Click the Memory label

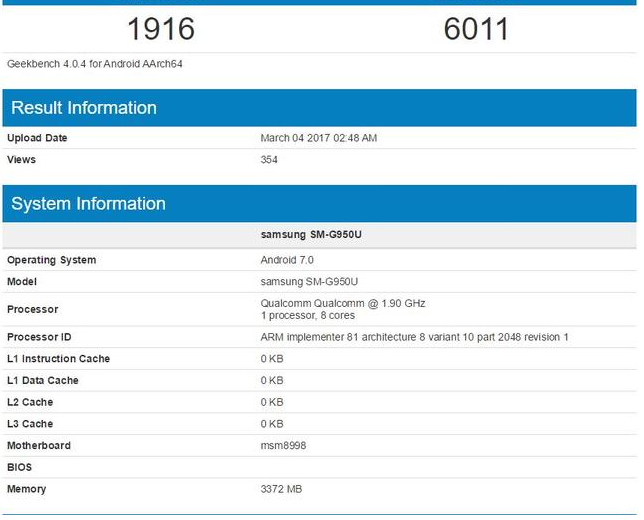27,489
